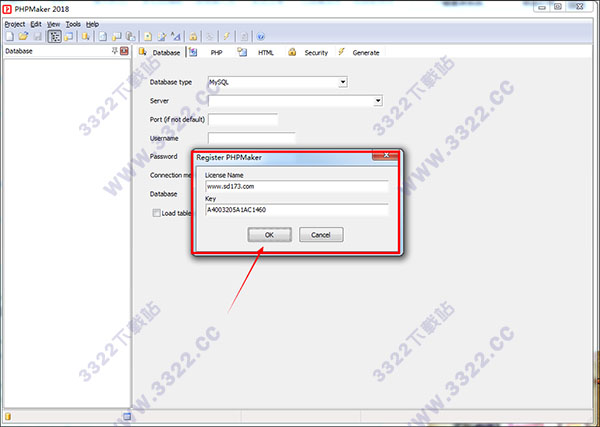Toggle the highlighted dotted-grid toolbar icon

coord(54,36)
